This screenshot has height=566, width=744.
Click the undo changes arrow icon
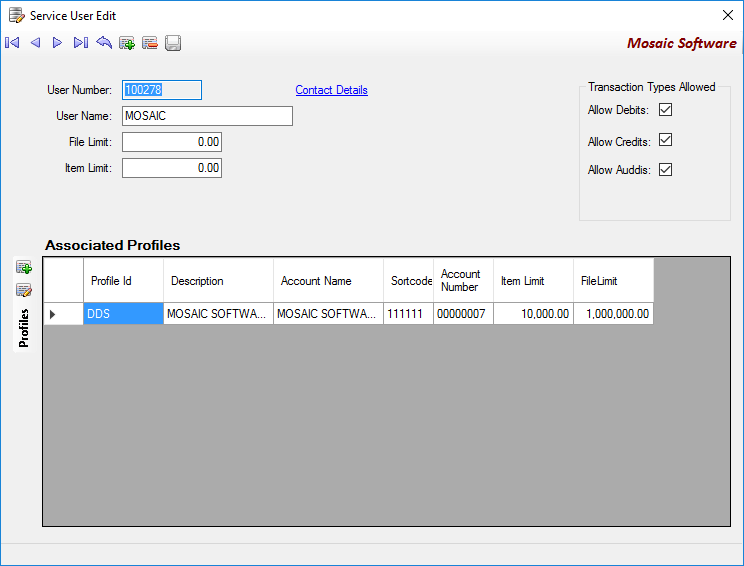coord(104,43)
